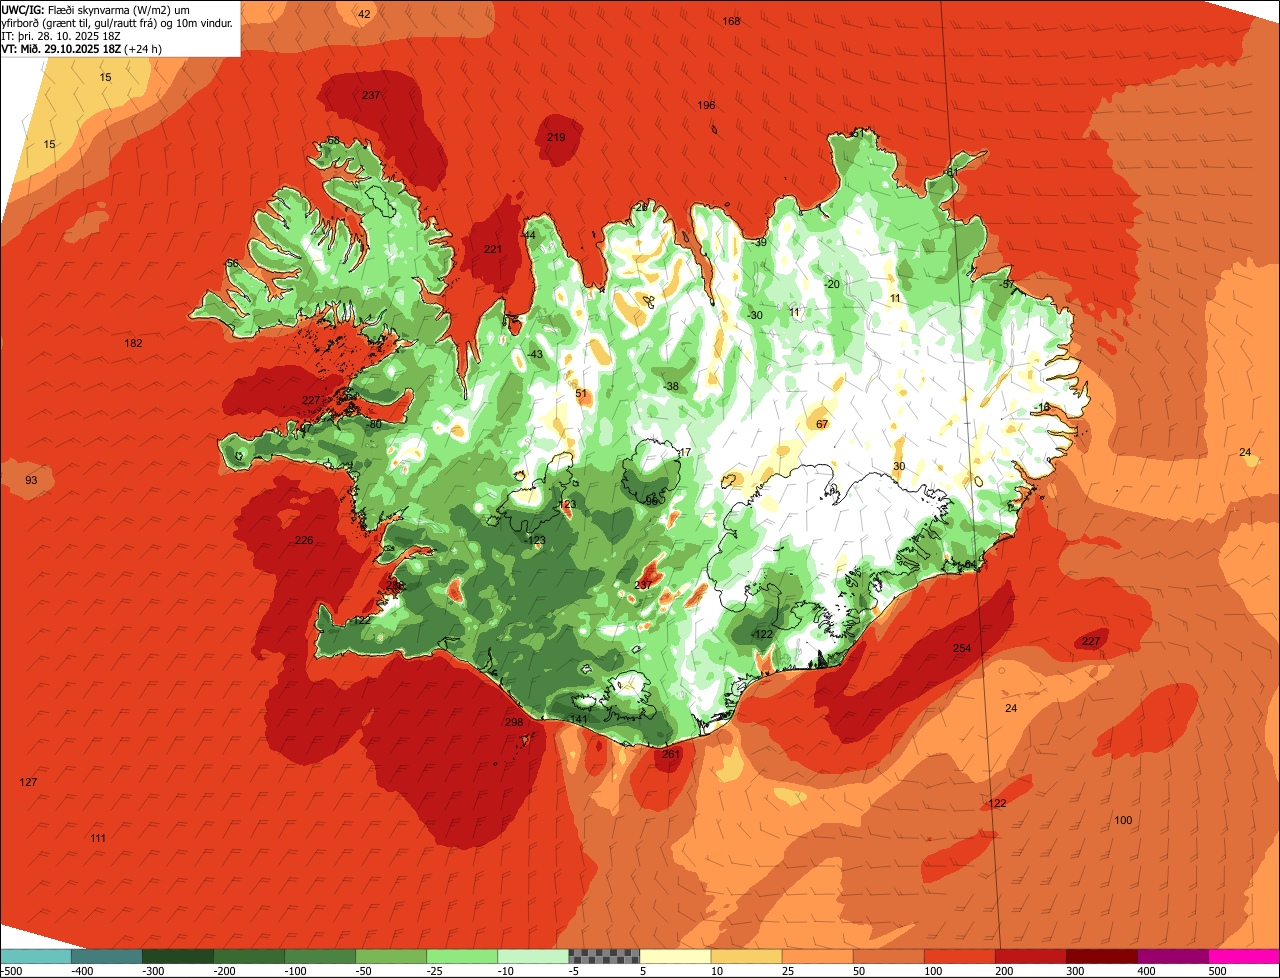
Task: Click the '-20' value in northeast Iceland
Action: point(831,284)
